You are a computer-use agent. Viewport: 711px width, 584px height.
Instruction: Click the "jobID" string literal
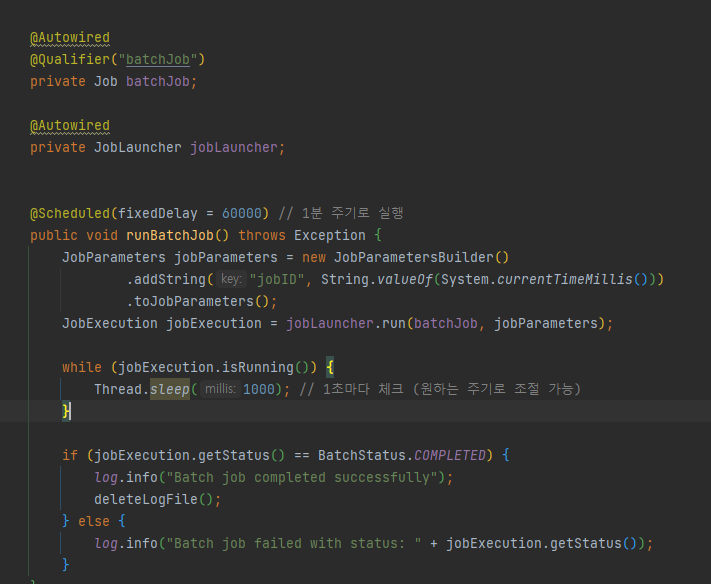tap(277, 279)
